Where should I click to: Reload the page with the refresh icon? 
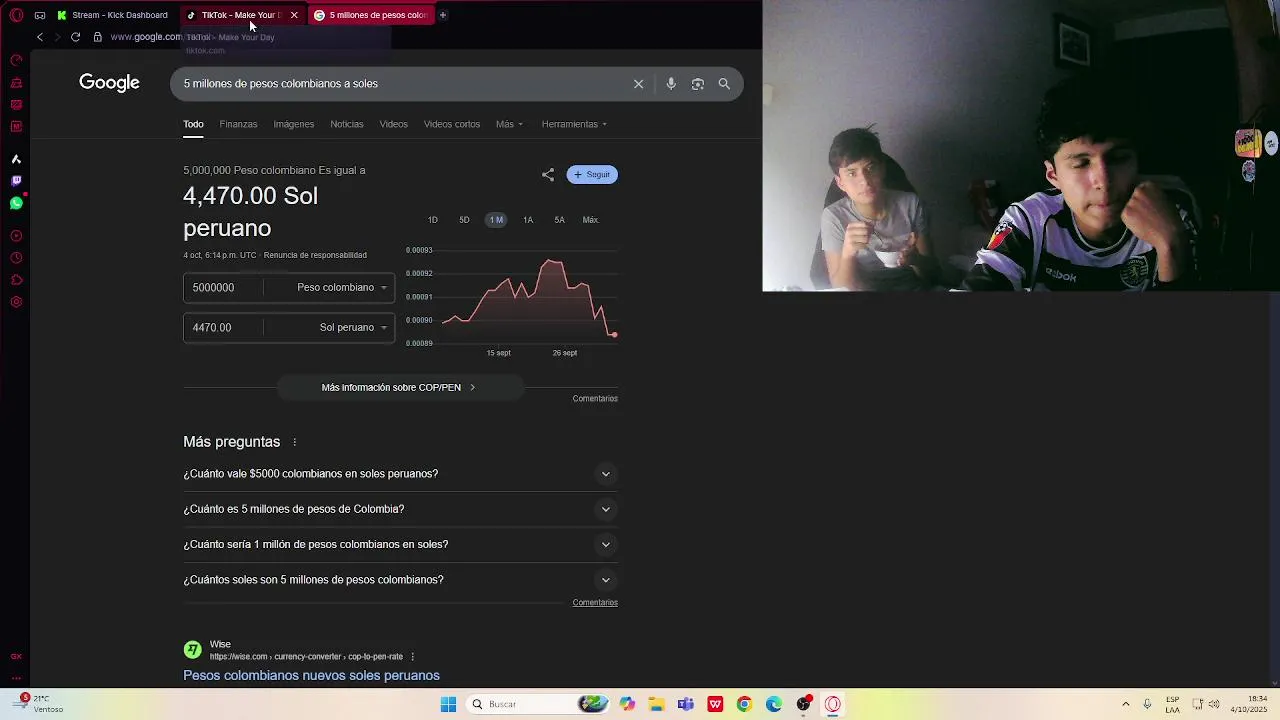coord(75,37)
